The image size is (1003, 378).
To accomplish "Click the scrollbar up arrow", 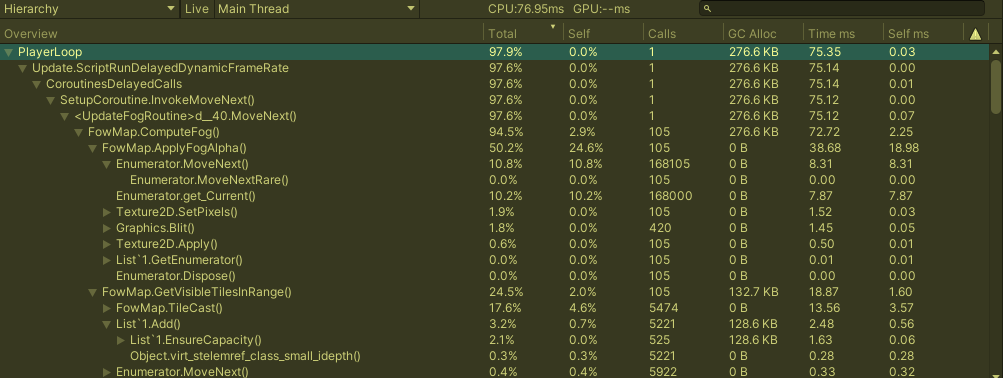I will click(x=996, y=52).
